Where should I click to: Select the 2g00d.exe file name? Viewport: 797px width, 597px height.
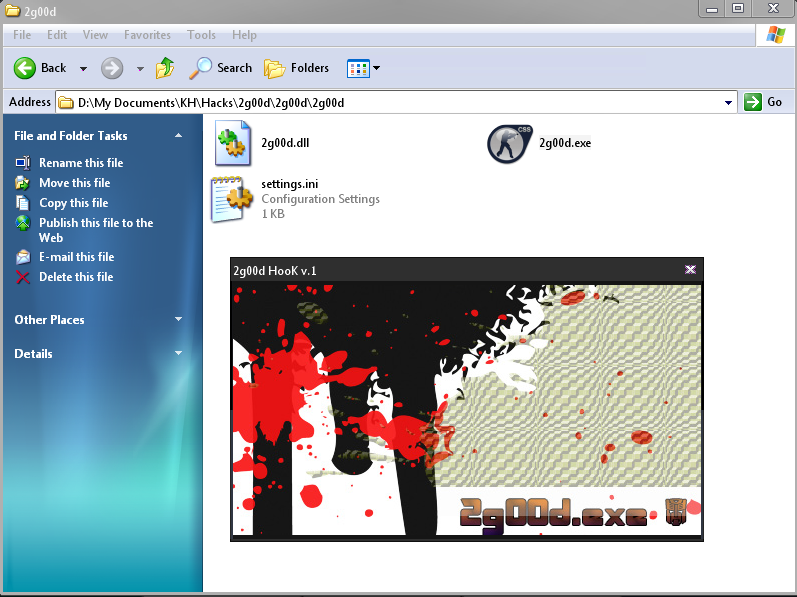tap(565, 143)
